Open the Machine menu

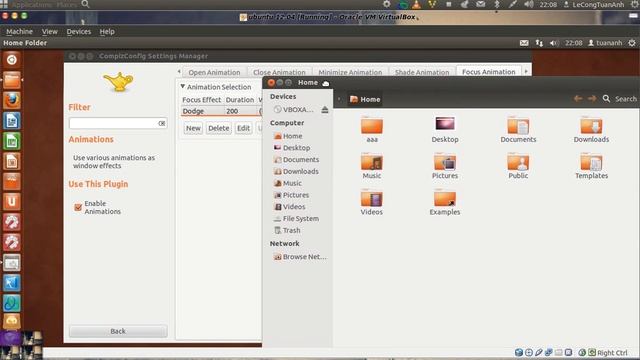click(19, 31)
